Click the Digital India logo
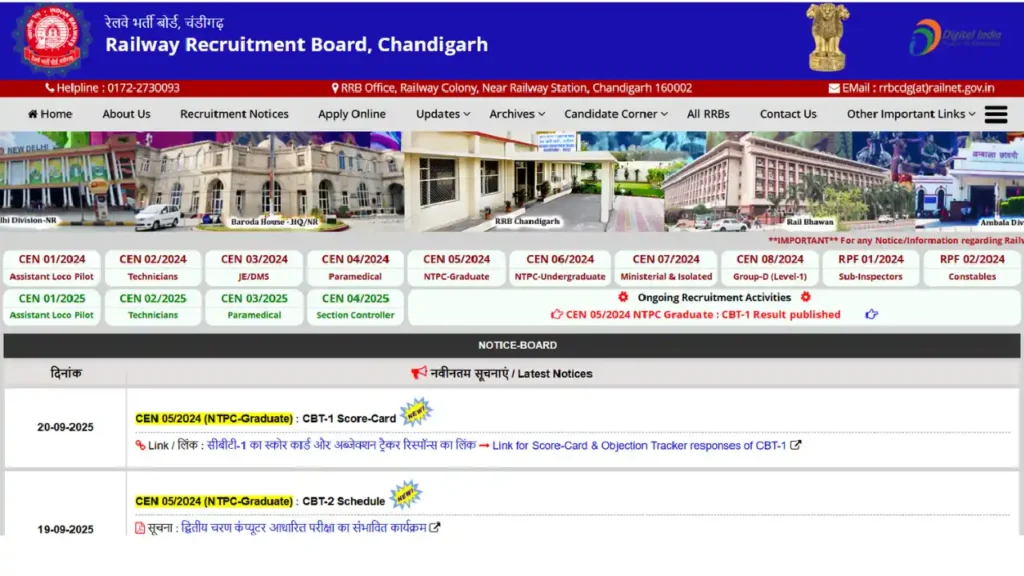 [x=954, y=38]
